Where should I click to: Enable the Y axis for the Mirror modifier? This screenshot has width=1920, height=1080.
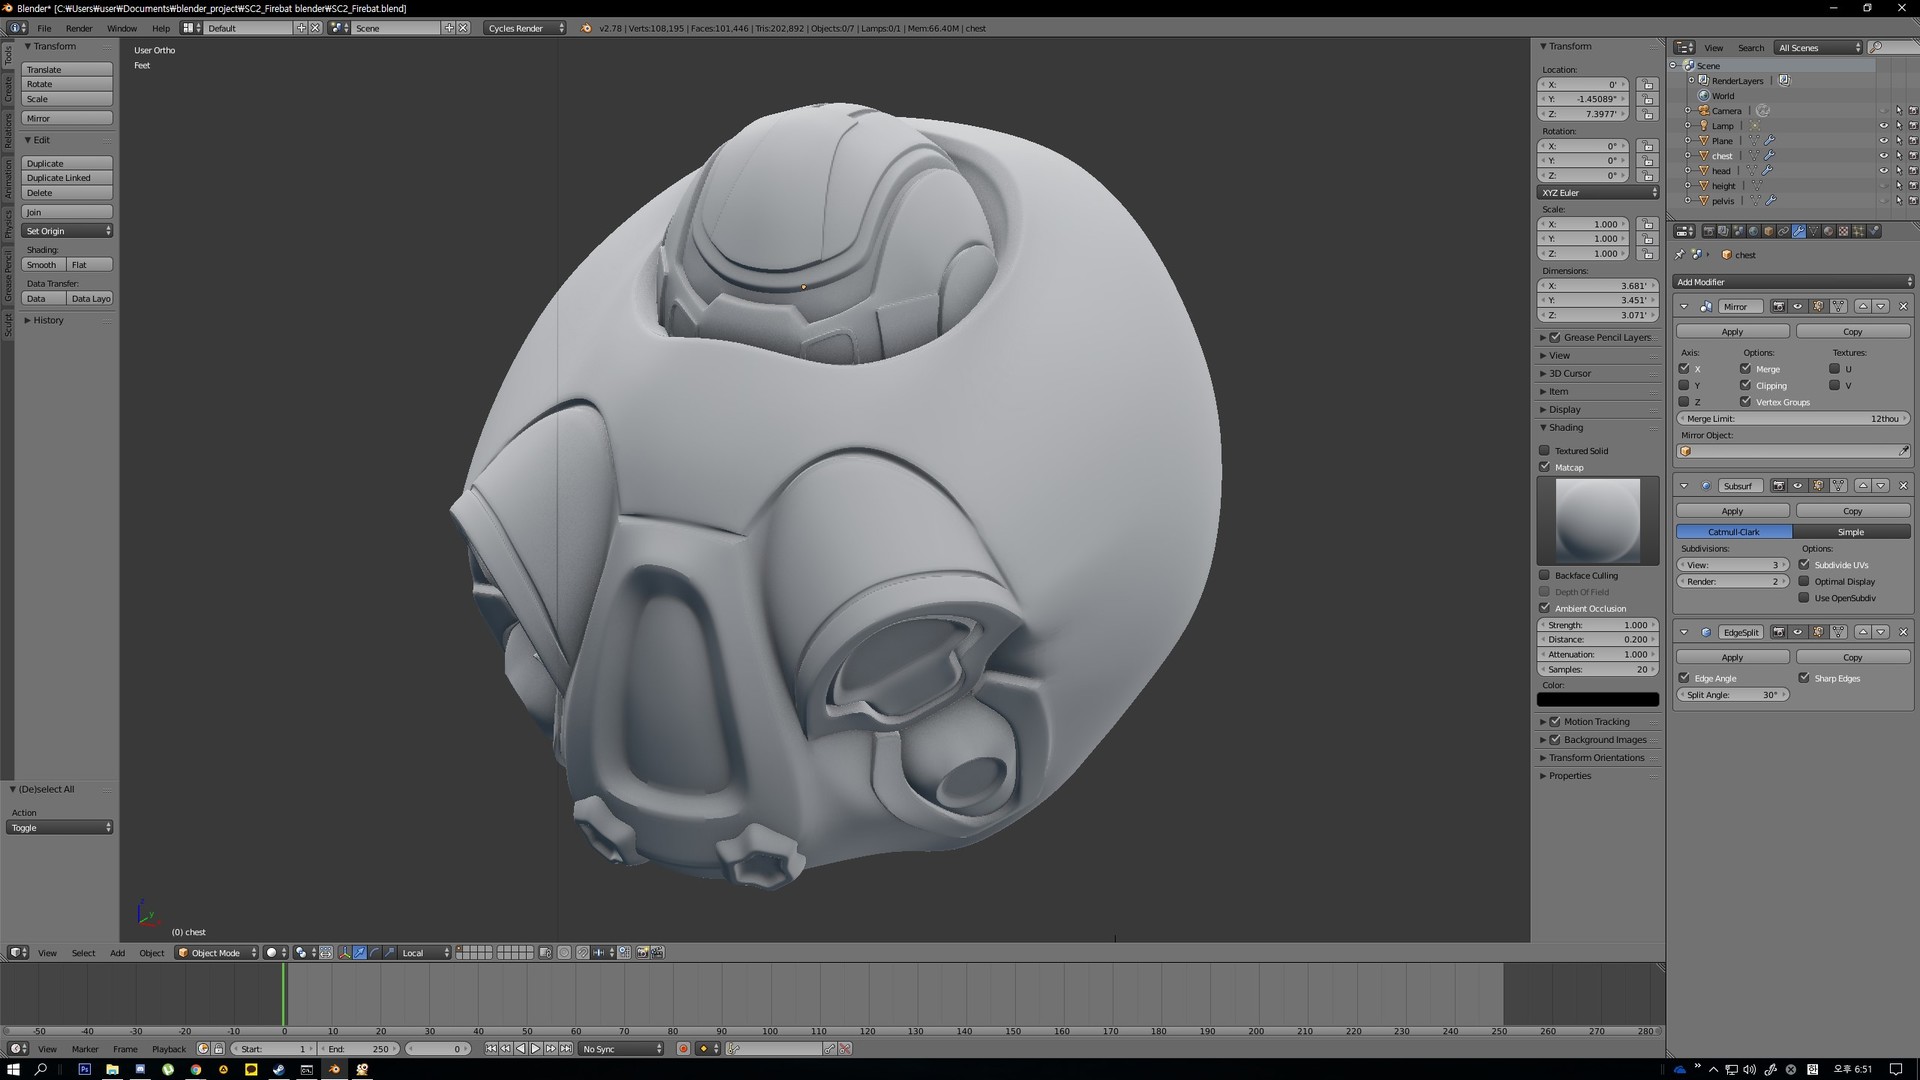point(1684,385)
